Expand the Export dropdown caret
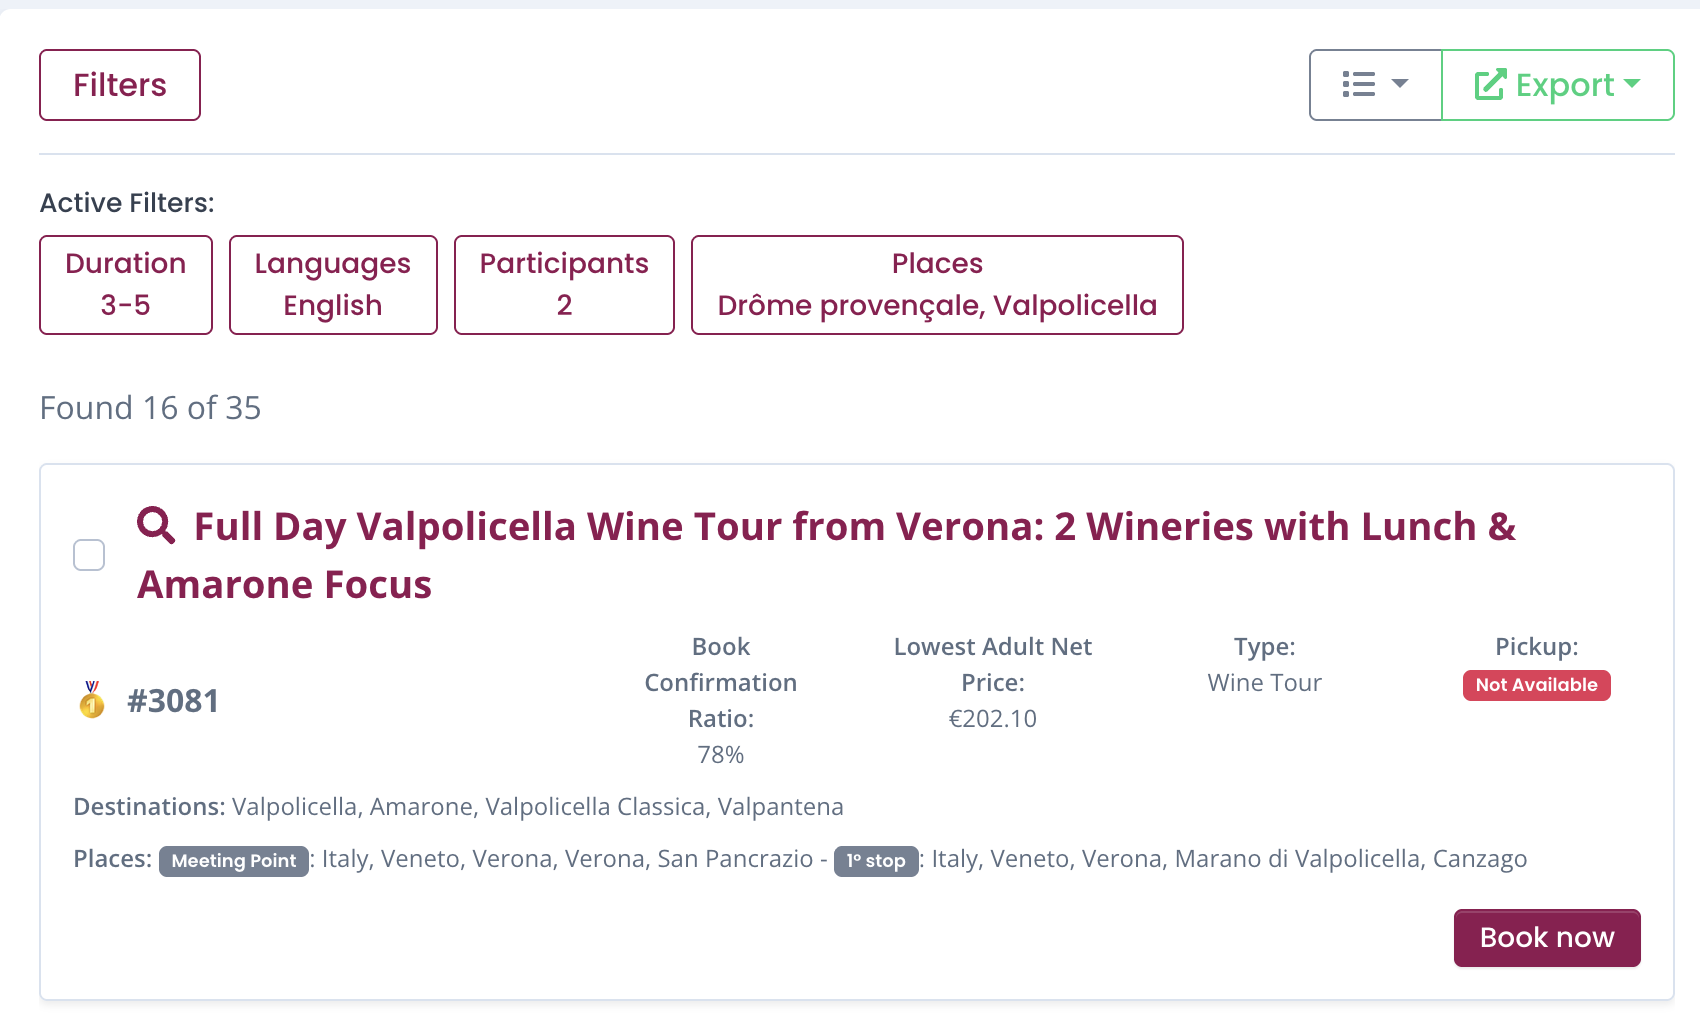This screenshot has height=1024, width=1700. 1632,84
